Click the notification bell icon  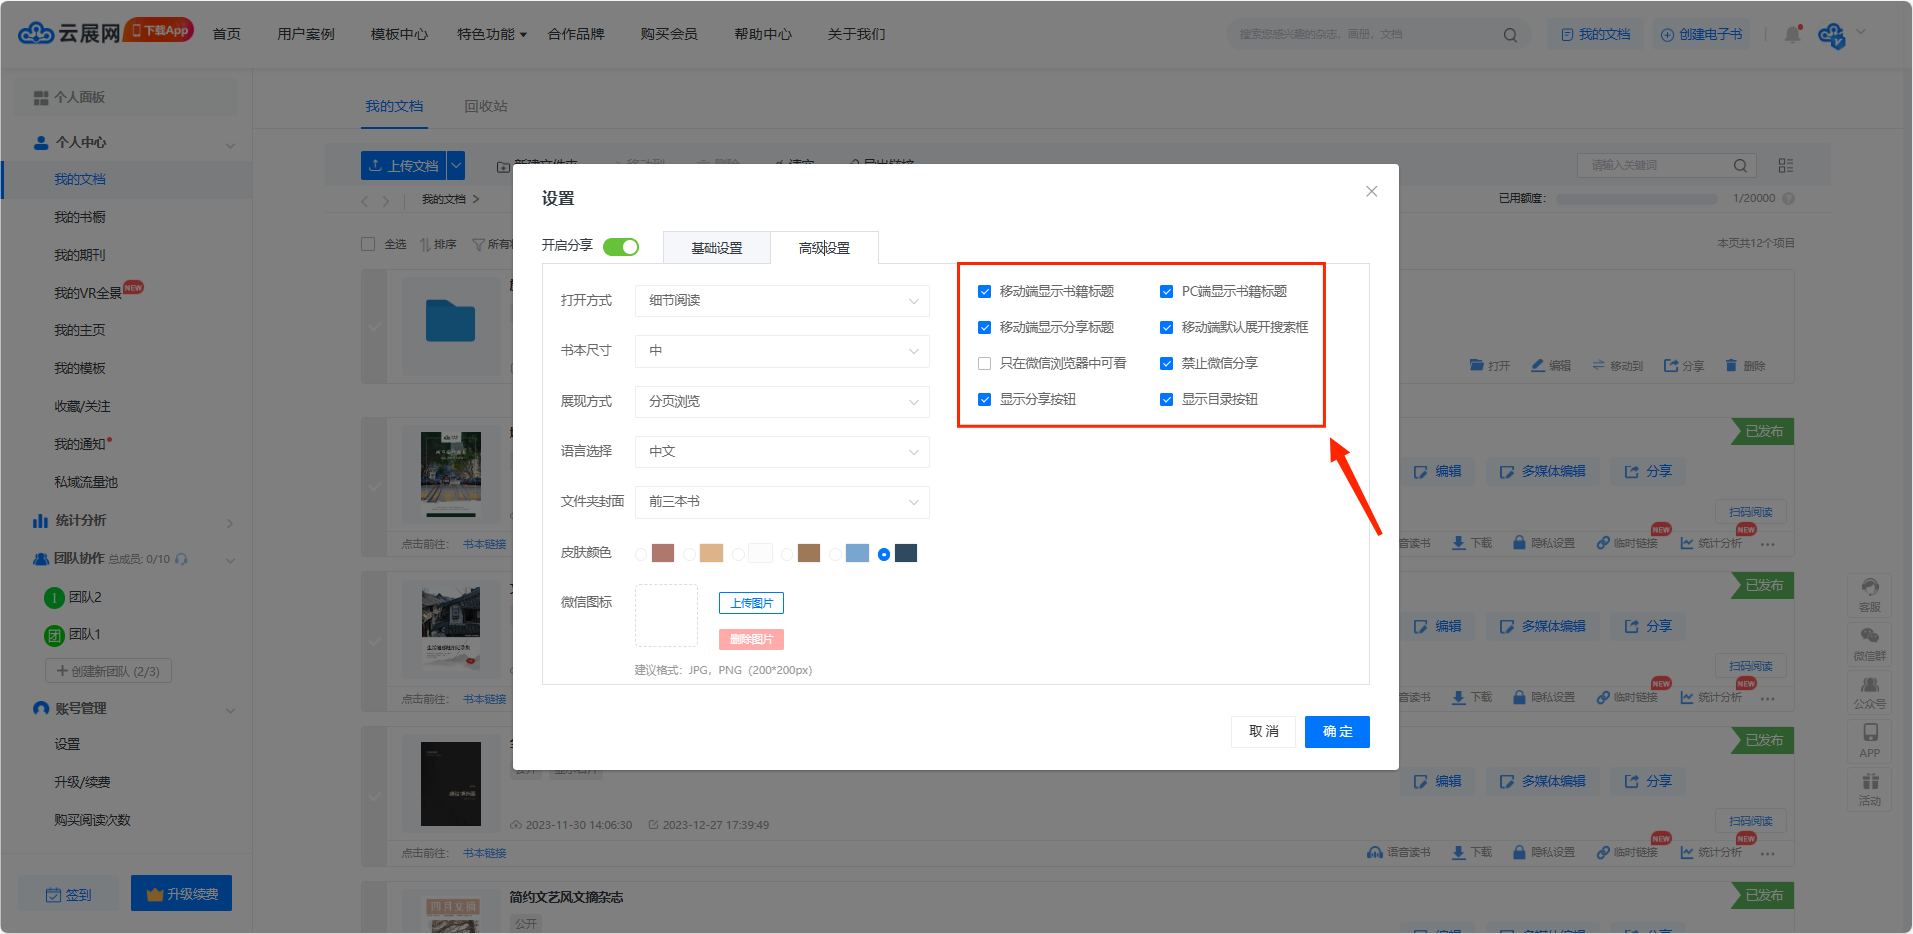(1792, 34)
